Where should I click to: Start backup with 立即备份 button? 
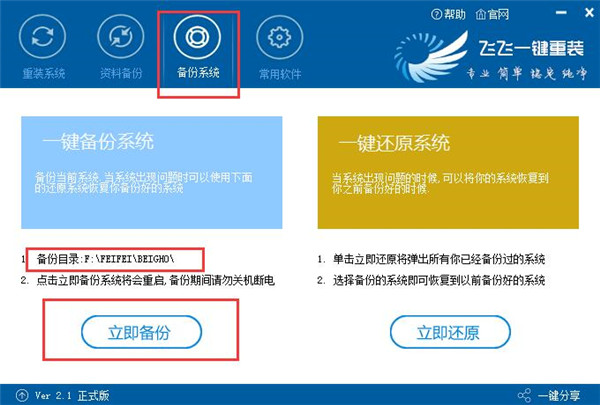[141, 332]
